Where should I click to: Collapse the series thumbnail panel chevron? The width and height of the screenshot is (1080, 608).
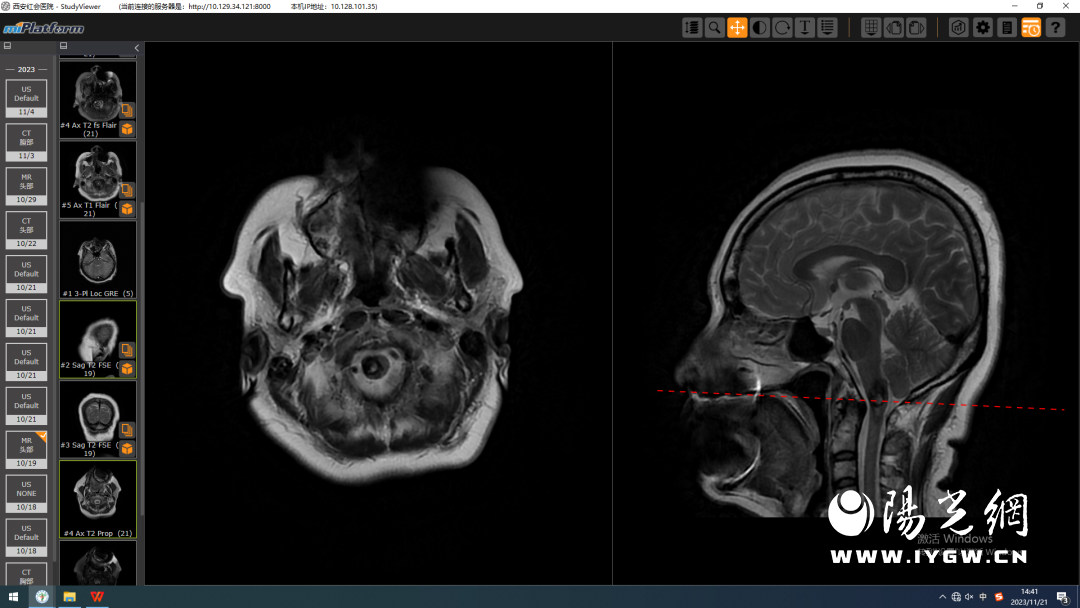tap(136, 48)
